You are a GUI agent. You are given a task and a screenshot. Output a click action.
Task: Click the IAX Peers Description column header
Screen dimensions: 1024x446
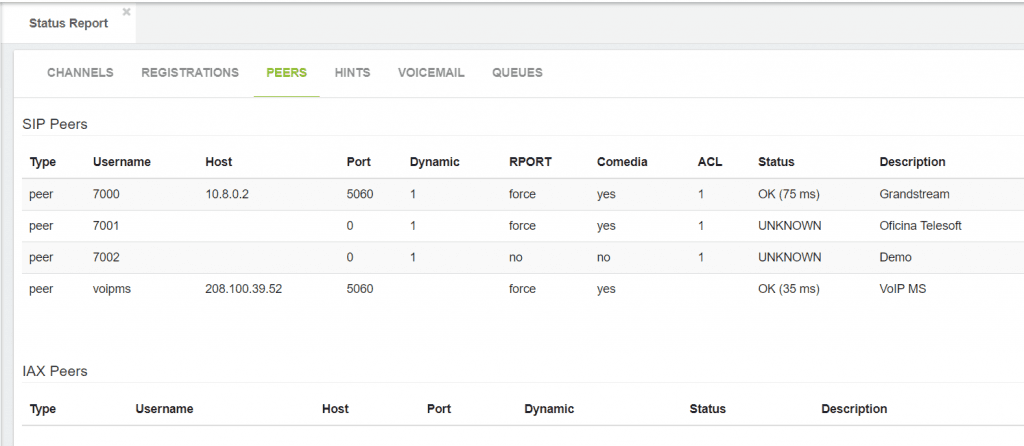854,409
